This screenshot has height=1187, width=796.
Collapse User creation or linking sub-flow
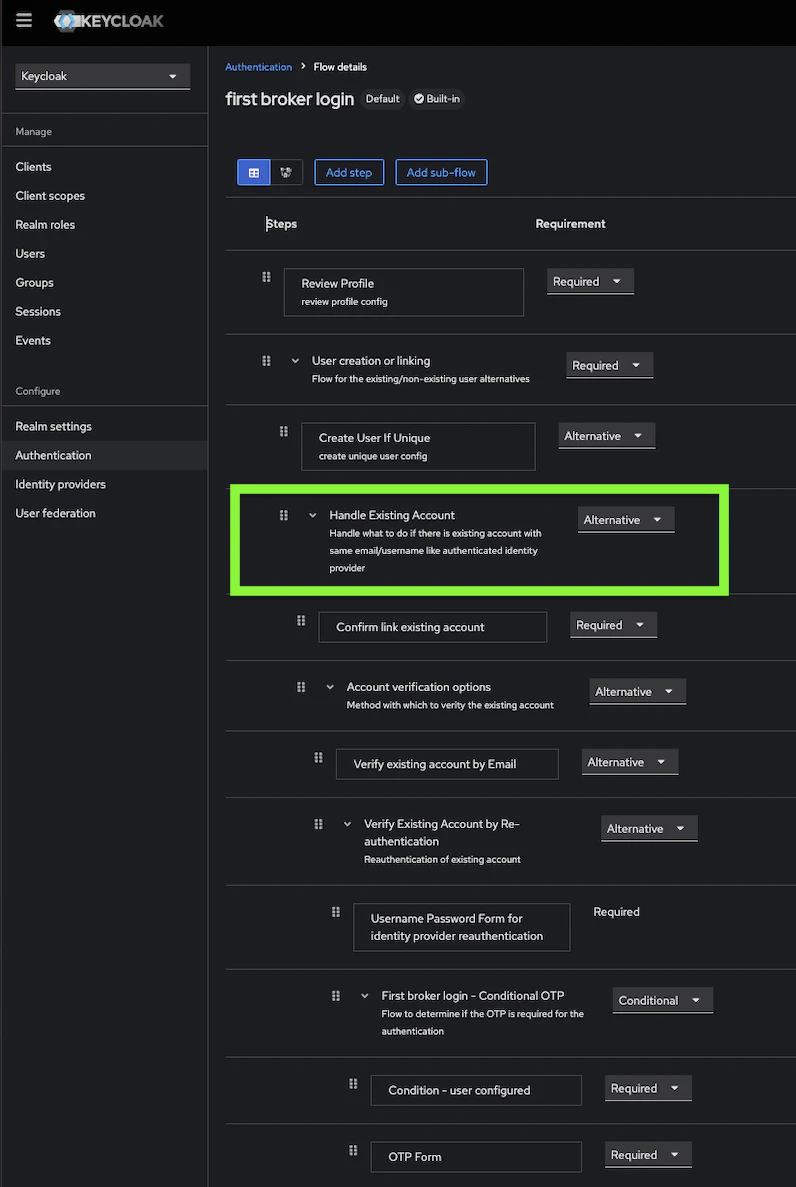(295, 361)
